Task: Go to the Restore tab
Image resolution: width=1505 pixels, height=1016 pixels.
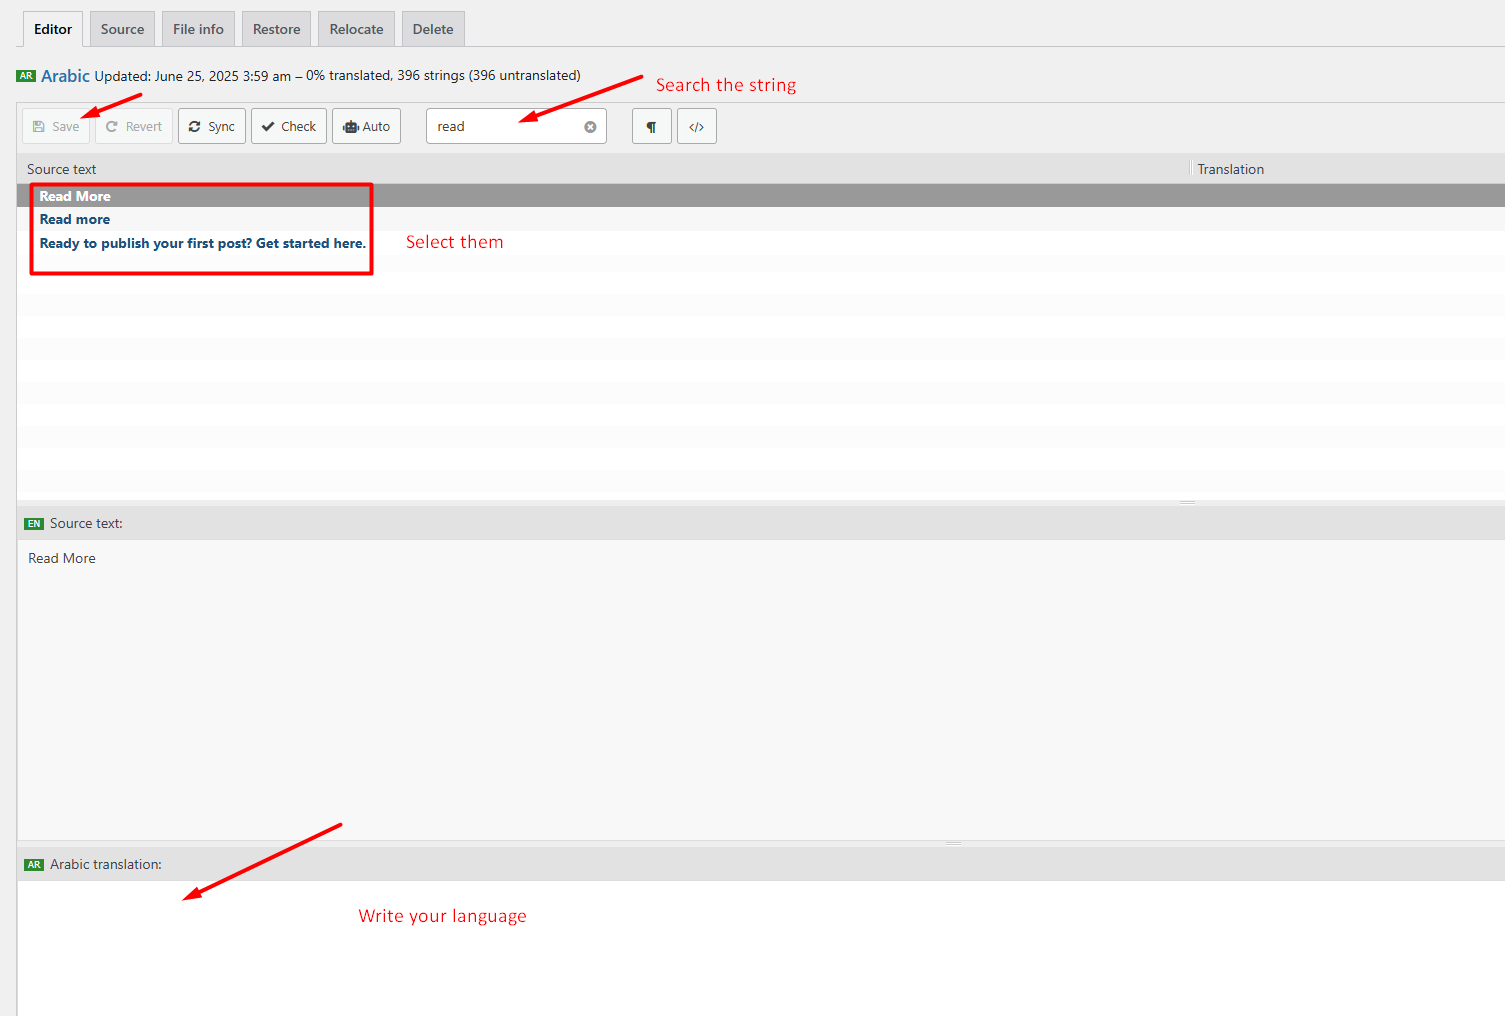Action: [x=276, y=29]
